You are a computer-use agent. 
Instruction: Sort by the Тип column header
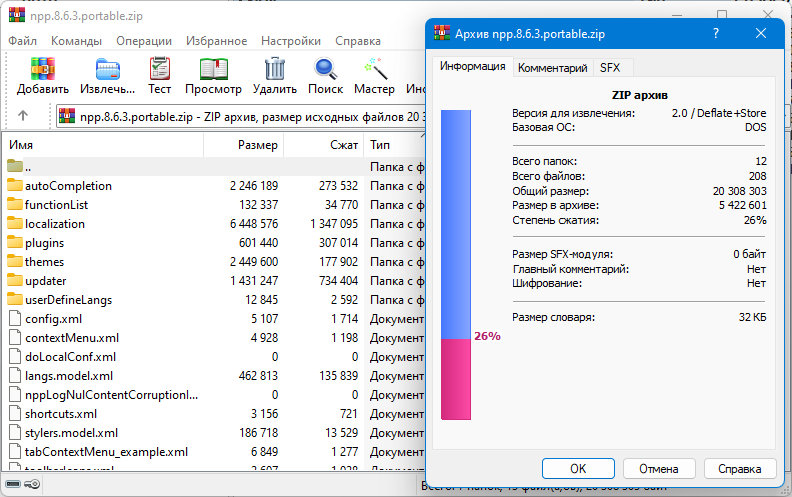pyautogui.click(x=394, y=145)
